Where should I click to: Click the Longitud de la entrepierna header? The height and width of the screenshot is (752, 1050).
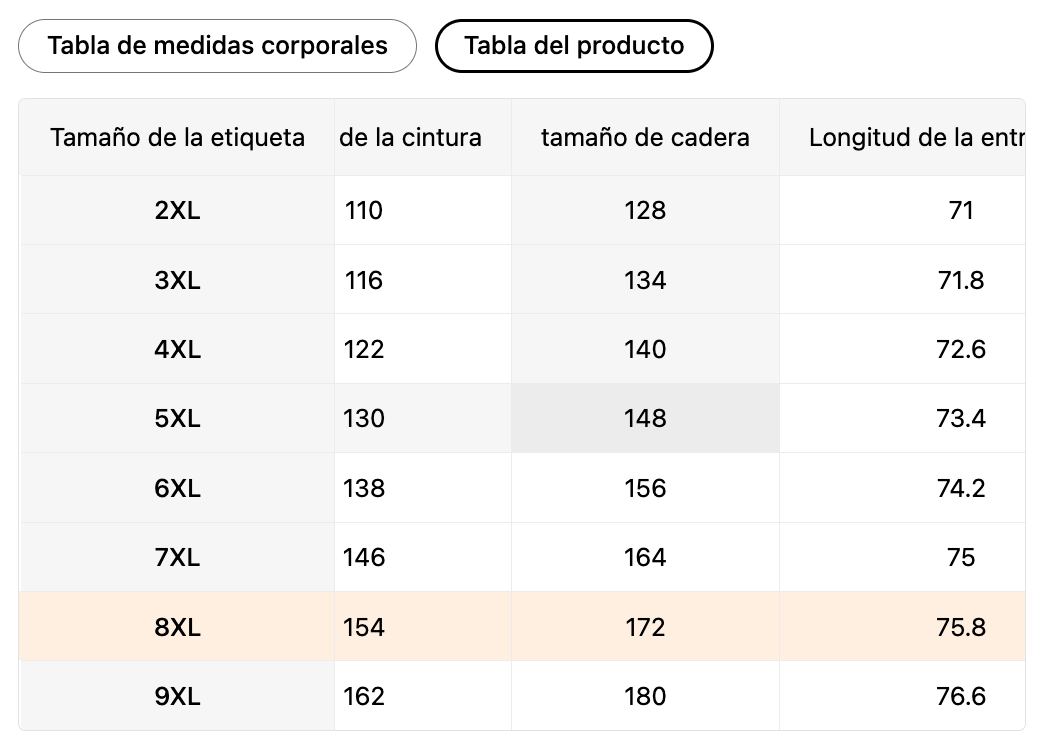click(x=915, y=137)
